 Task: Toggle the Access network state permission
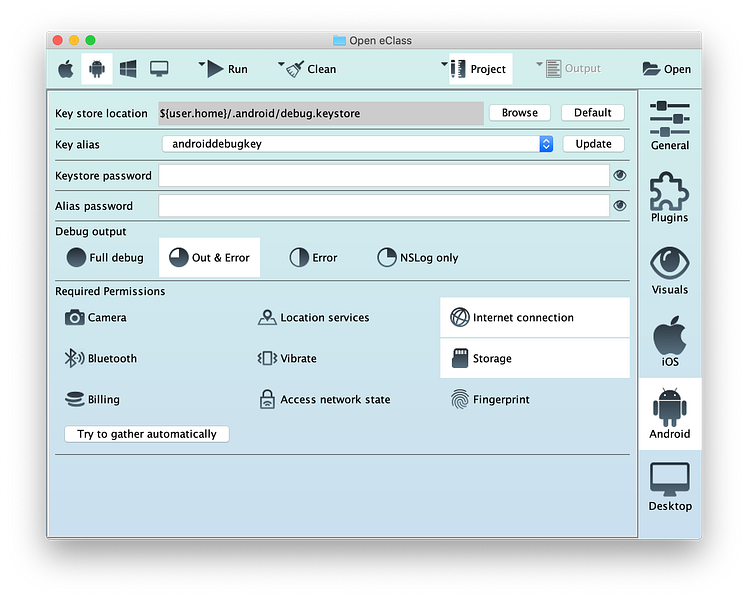[x=324, y=400]
